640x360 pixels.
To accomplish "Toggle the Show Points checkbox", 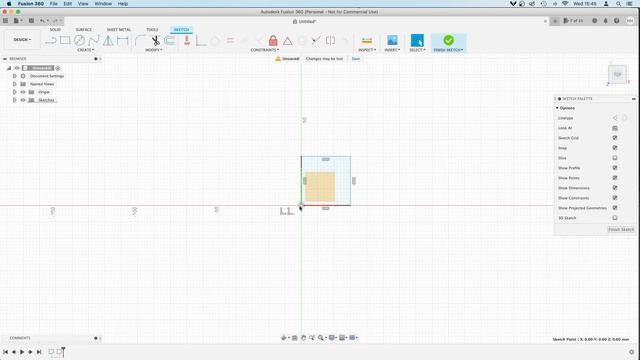I will [x=615, y=178].
